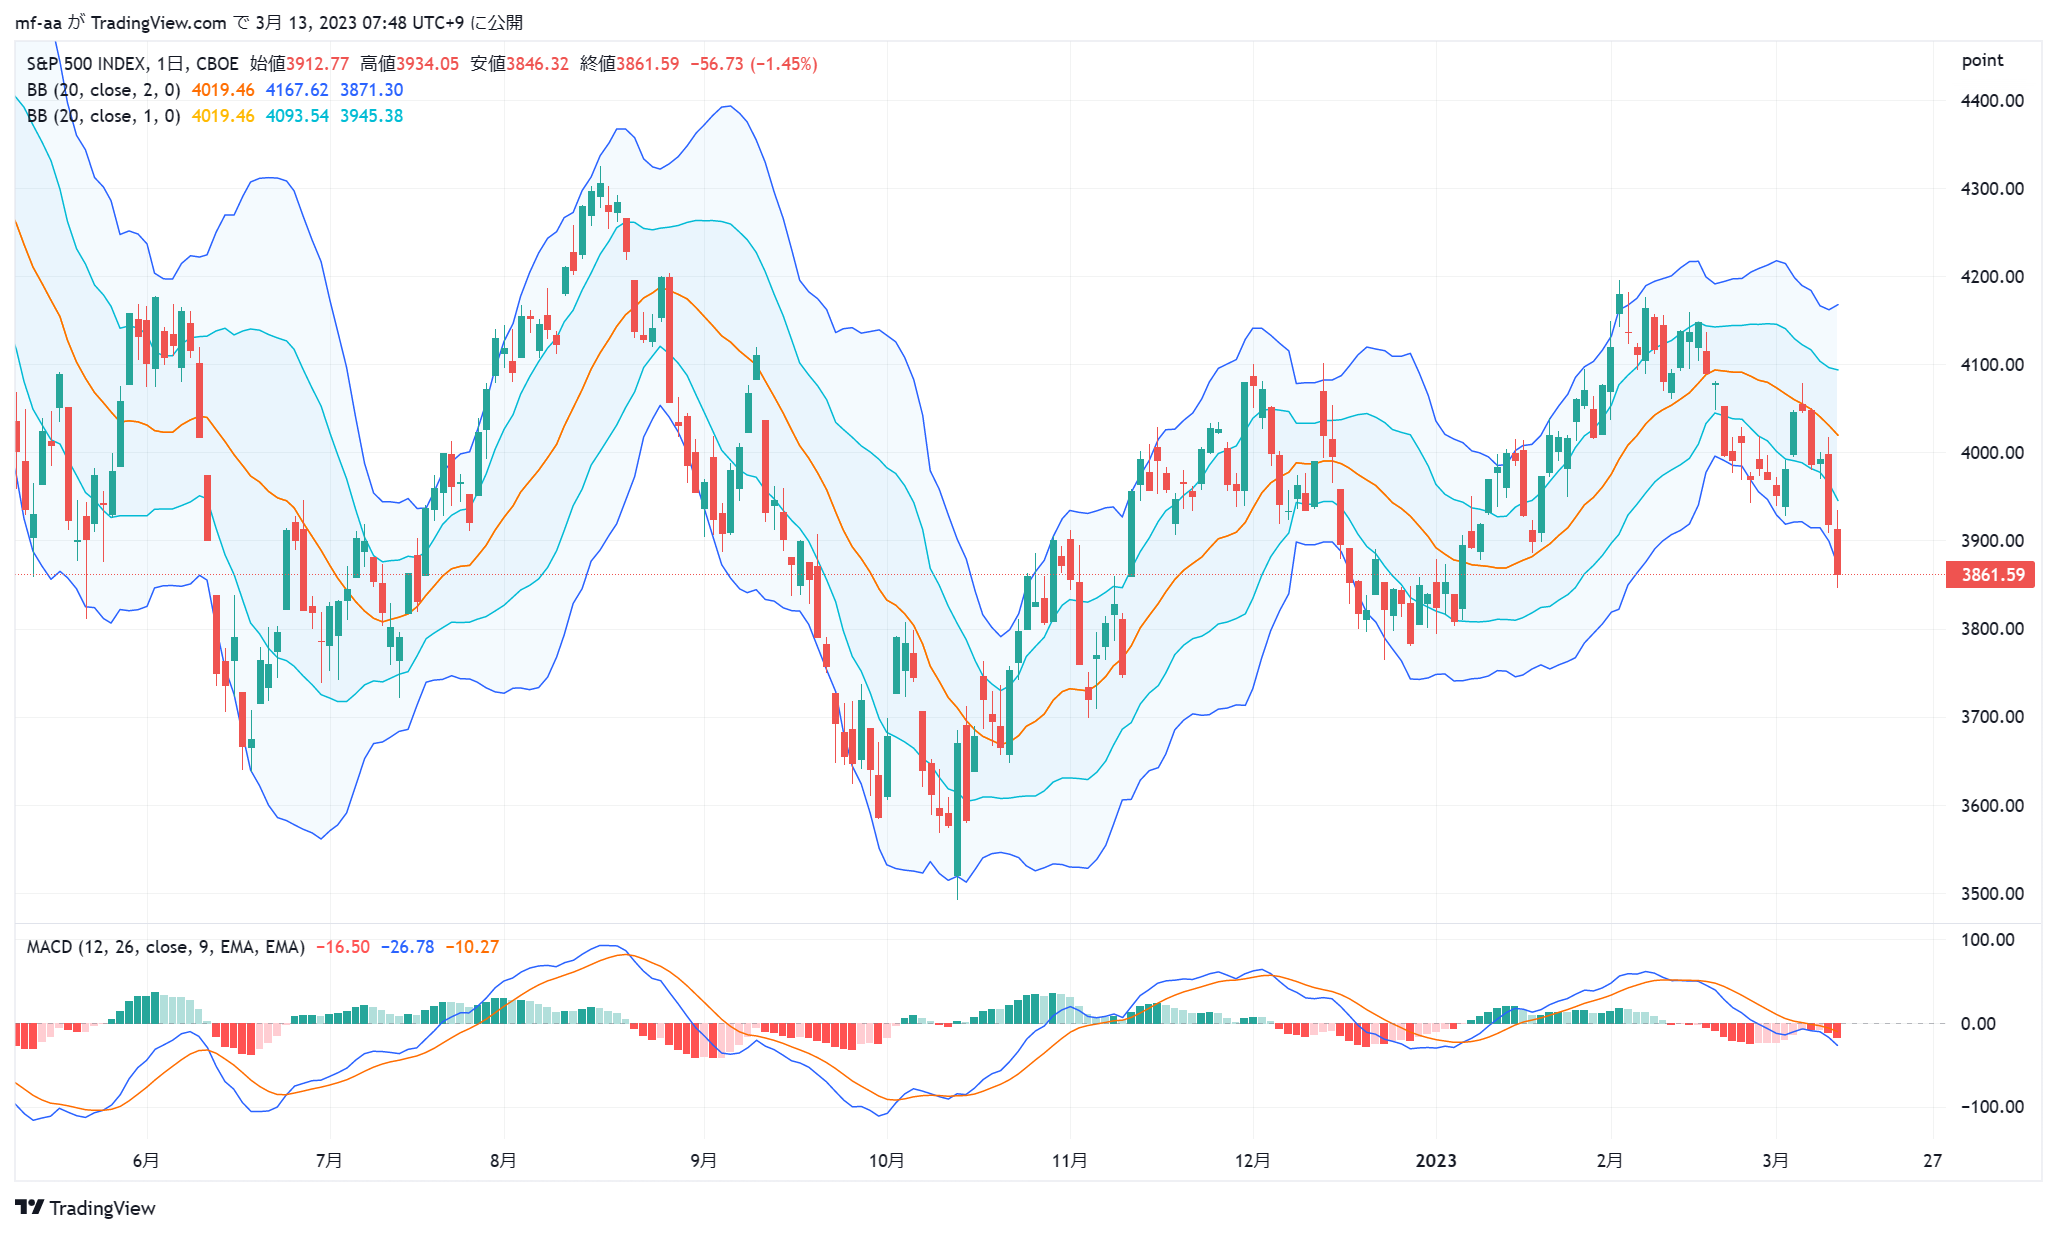This screenshot has width=2057, height=1234.
Task: Click the 4100.00 price axis label
Action: point(1993,365)
